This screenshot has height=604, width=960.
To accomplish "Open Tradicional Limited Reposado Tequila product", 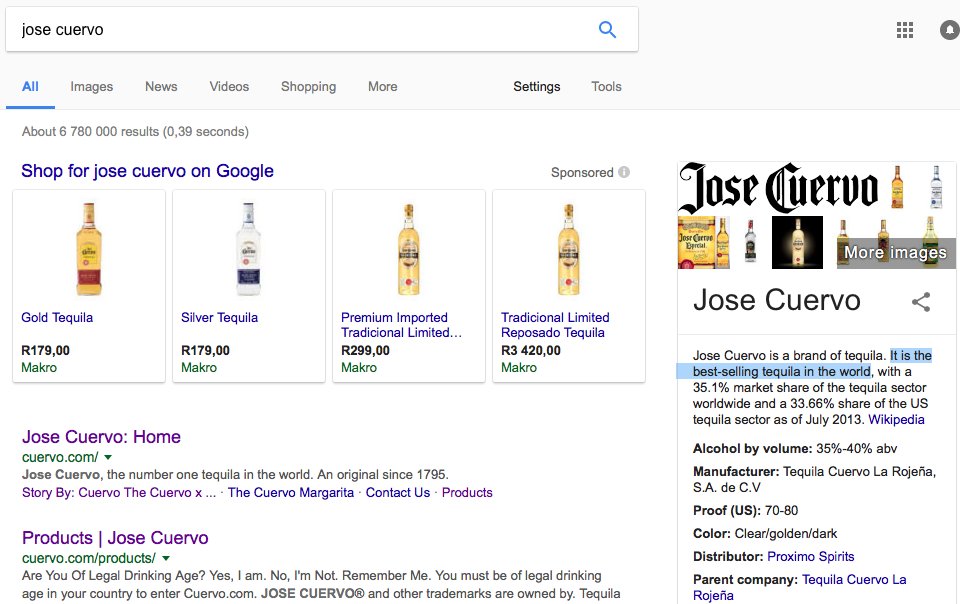I will 555,325.
